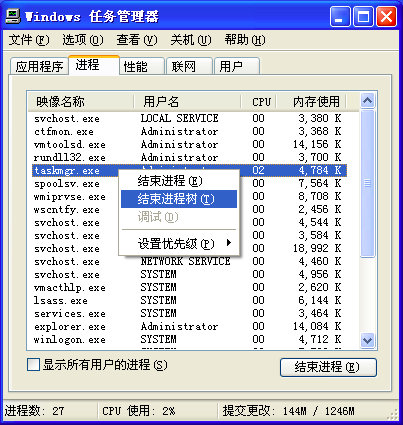Enable 显示所有用户的进程 checkbox
Screen dimensions: 403x425
[33, 365]
